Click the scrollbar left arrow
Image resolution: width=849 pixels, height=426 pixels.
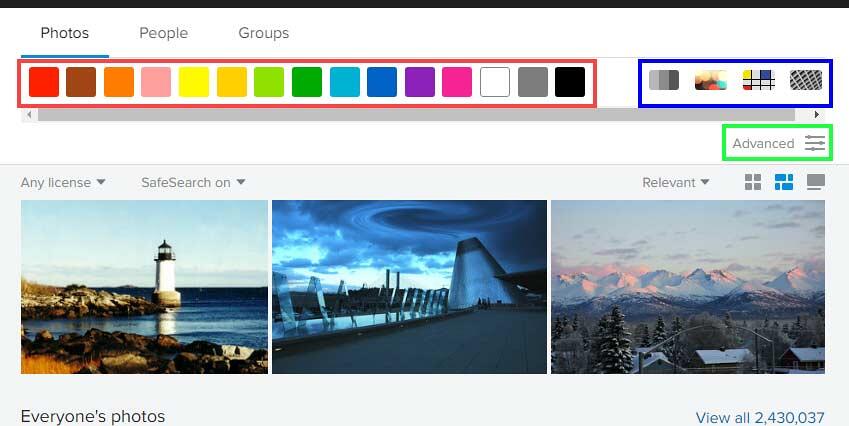[x=29, y=115]
